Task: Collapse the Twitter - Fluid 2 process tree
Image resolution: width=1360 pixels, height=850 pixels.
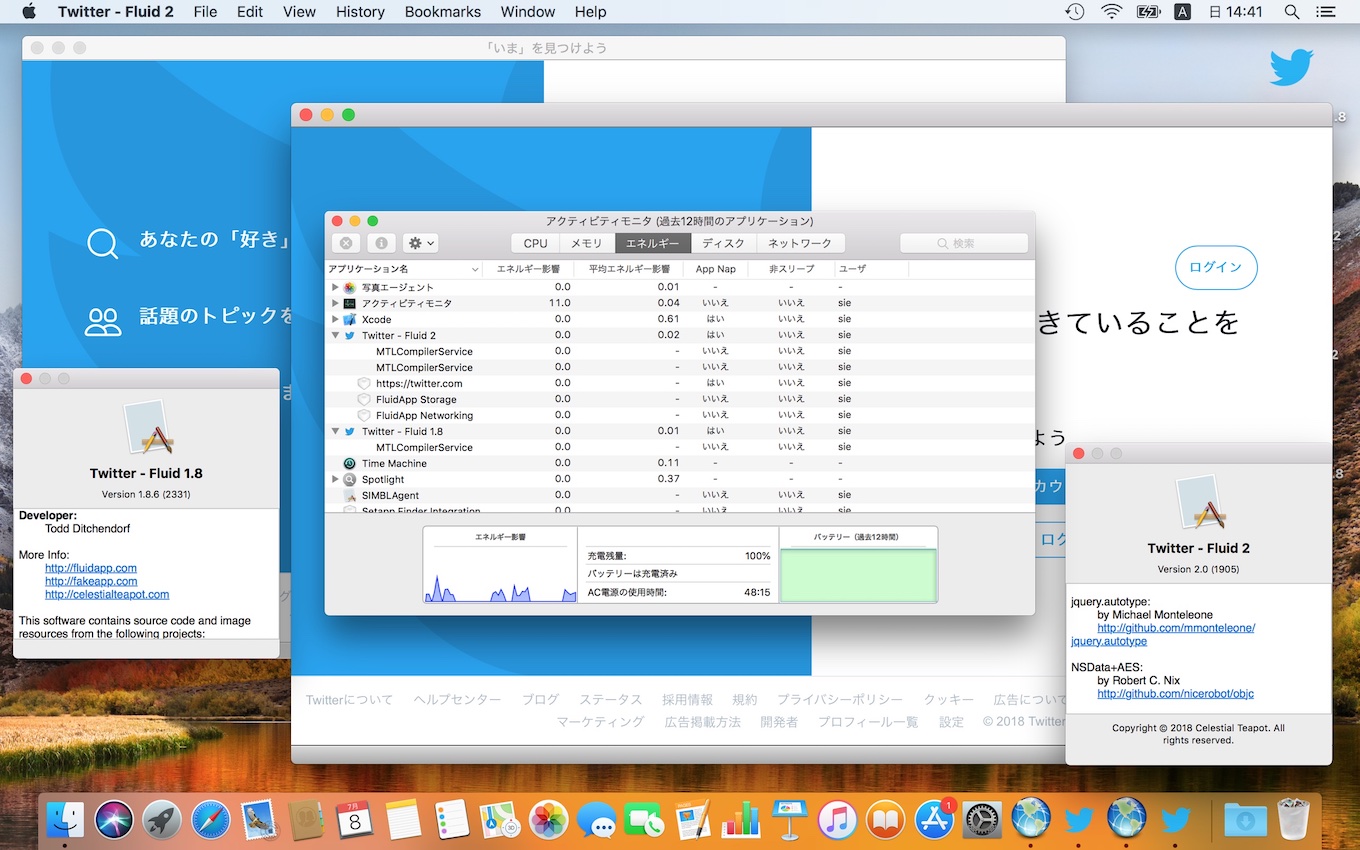Action: [334, 335]
